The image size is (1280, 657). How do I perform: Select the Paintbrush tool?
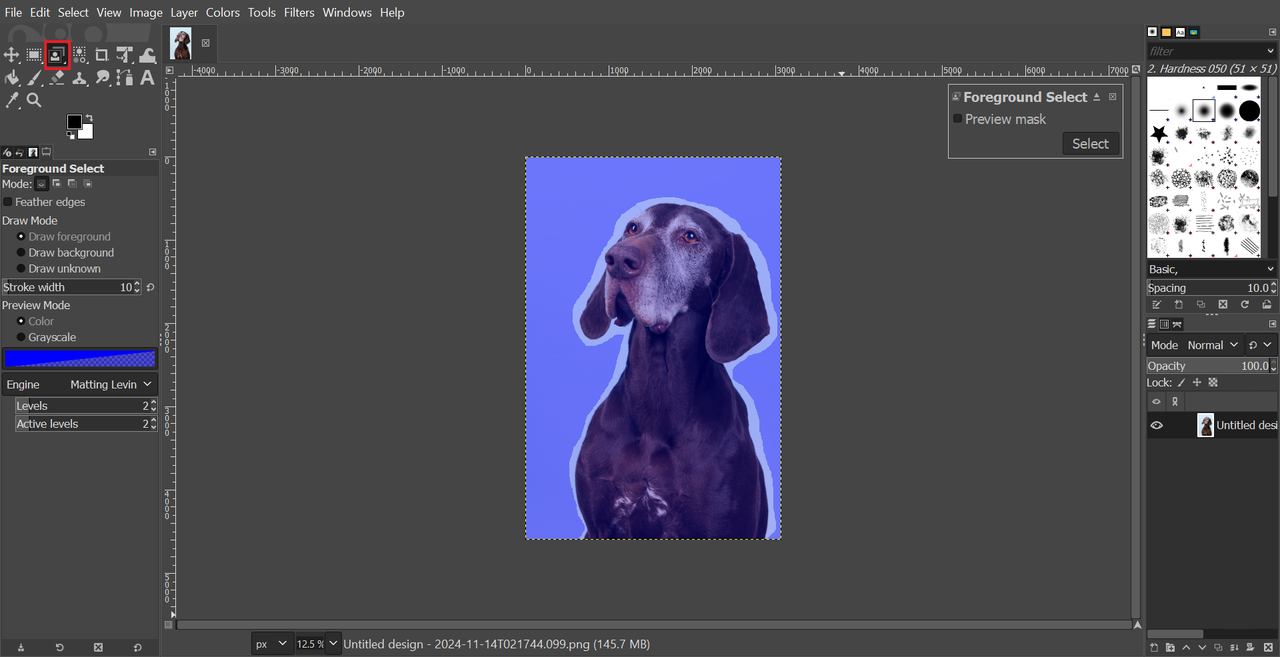point(34,77)
